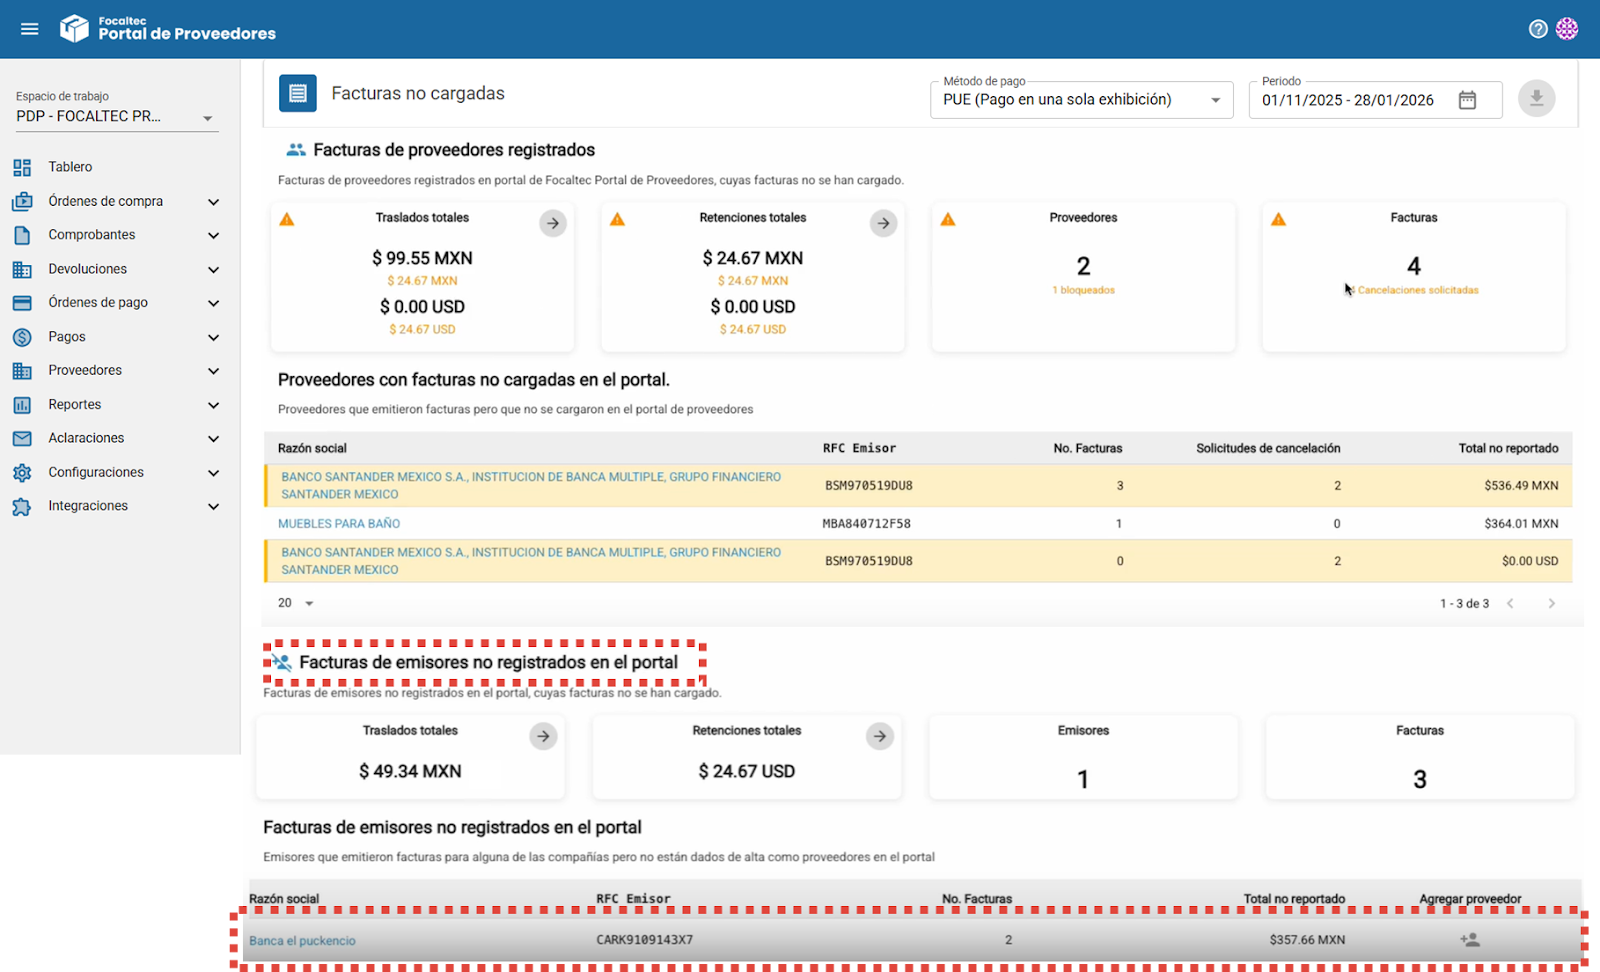
Task: Open the Espacio de trabajo dropdown
Action: [117, 117]
